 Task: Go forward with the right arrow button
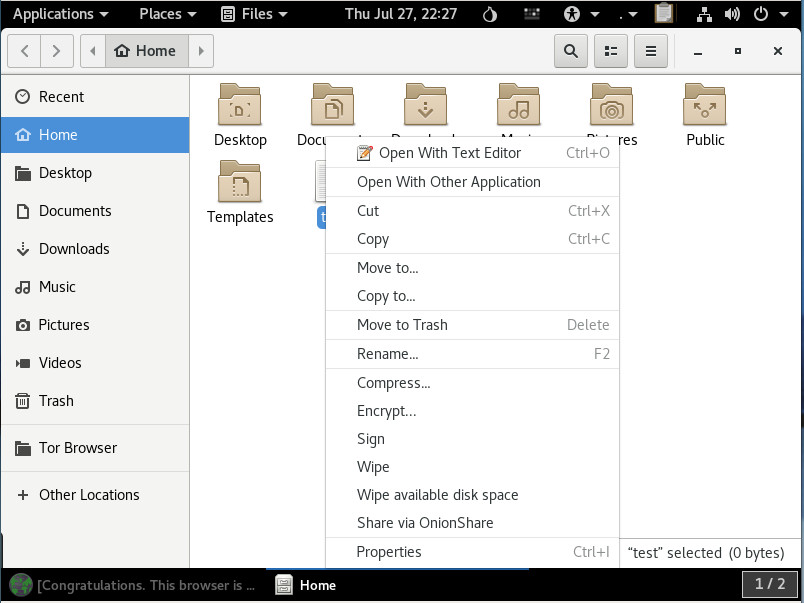pyautogui.click(x=57, y=51)
